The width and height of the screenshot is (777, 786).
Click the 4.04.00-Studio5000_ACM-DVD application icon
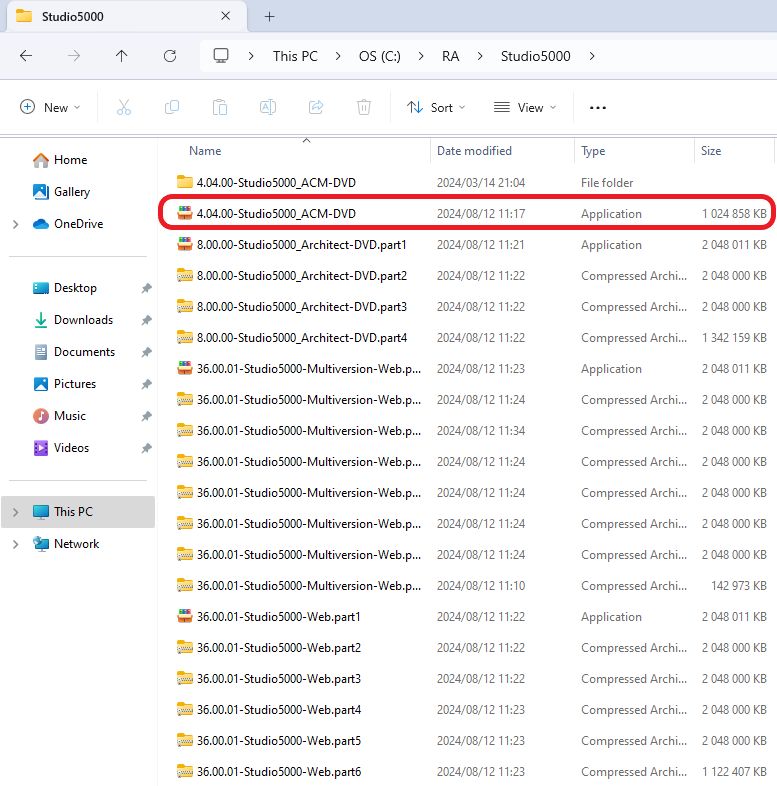tap(184, 213)
